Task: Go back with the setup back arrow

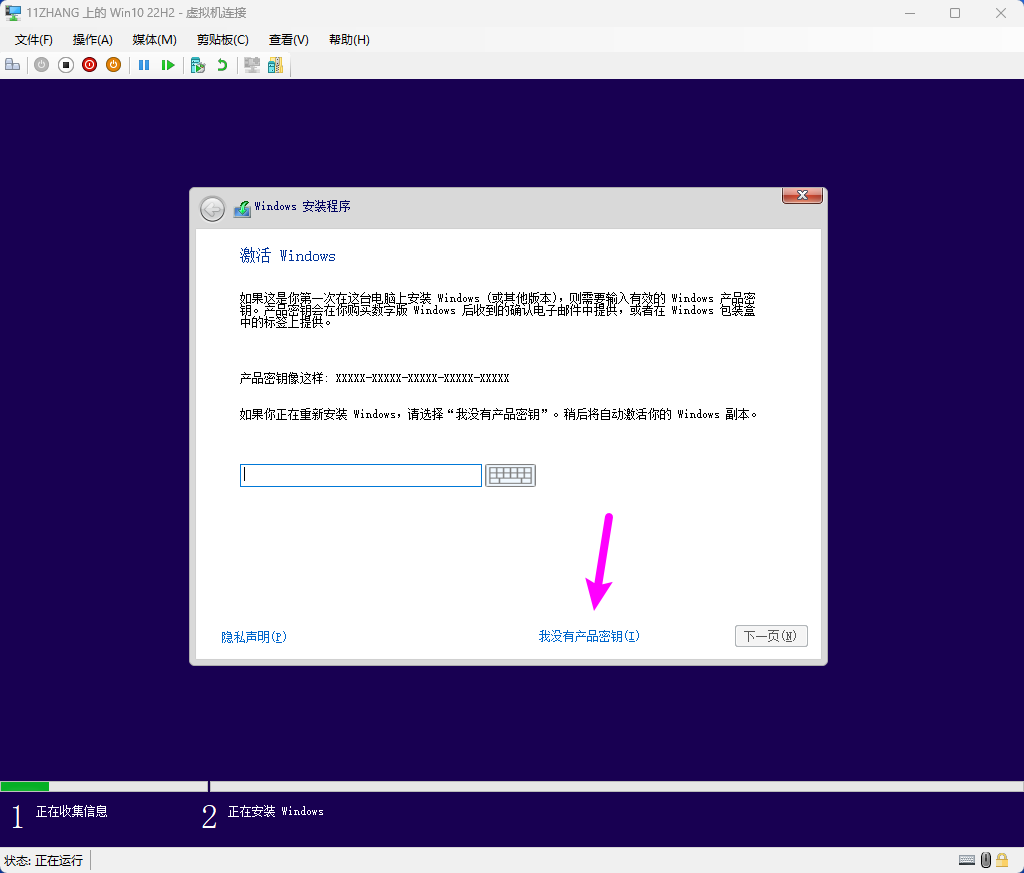Action: click(x=212, y=209)
